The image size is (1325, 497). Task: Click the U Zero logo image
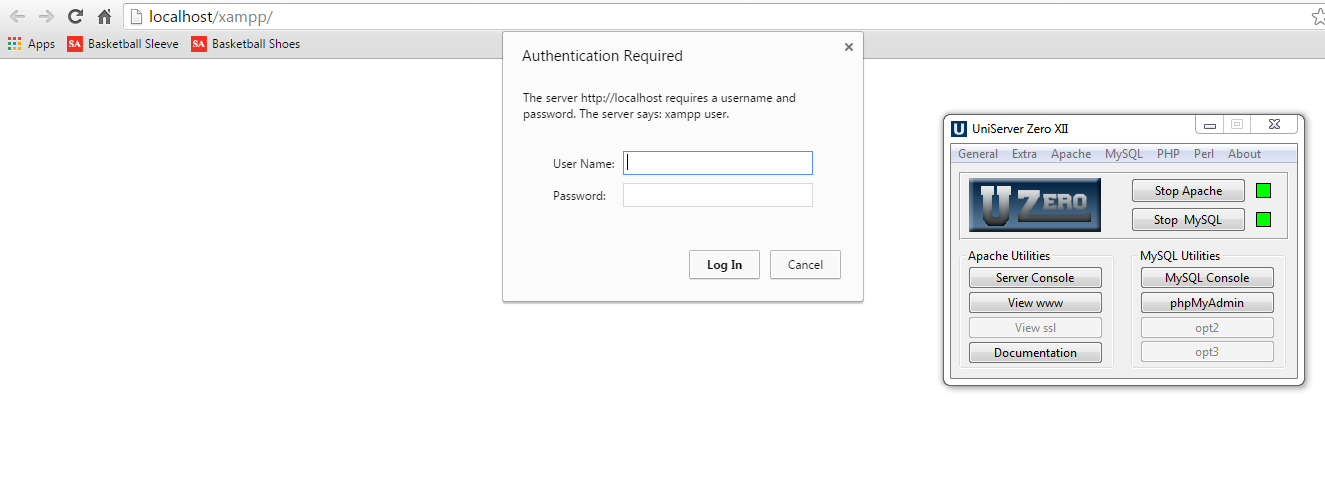coord(1035,205)
